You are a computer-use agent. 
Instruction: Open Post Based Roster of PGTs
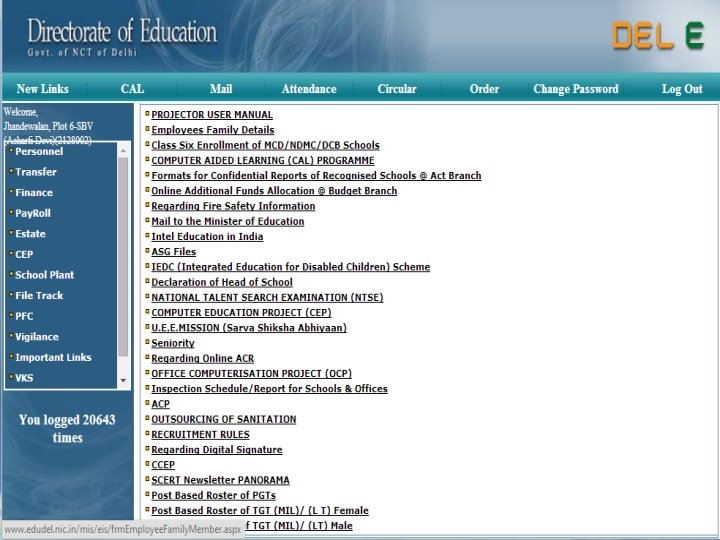pyautogui.click(x=214, y=495)
